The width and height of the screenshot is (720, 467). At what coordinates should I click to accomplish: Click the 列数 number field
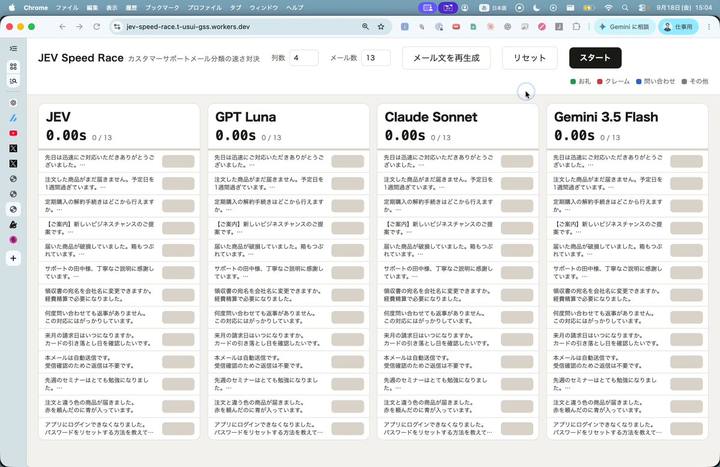coord(304,58)
